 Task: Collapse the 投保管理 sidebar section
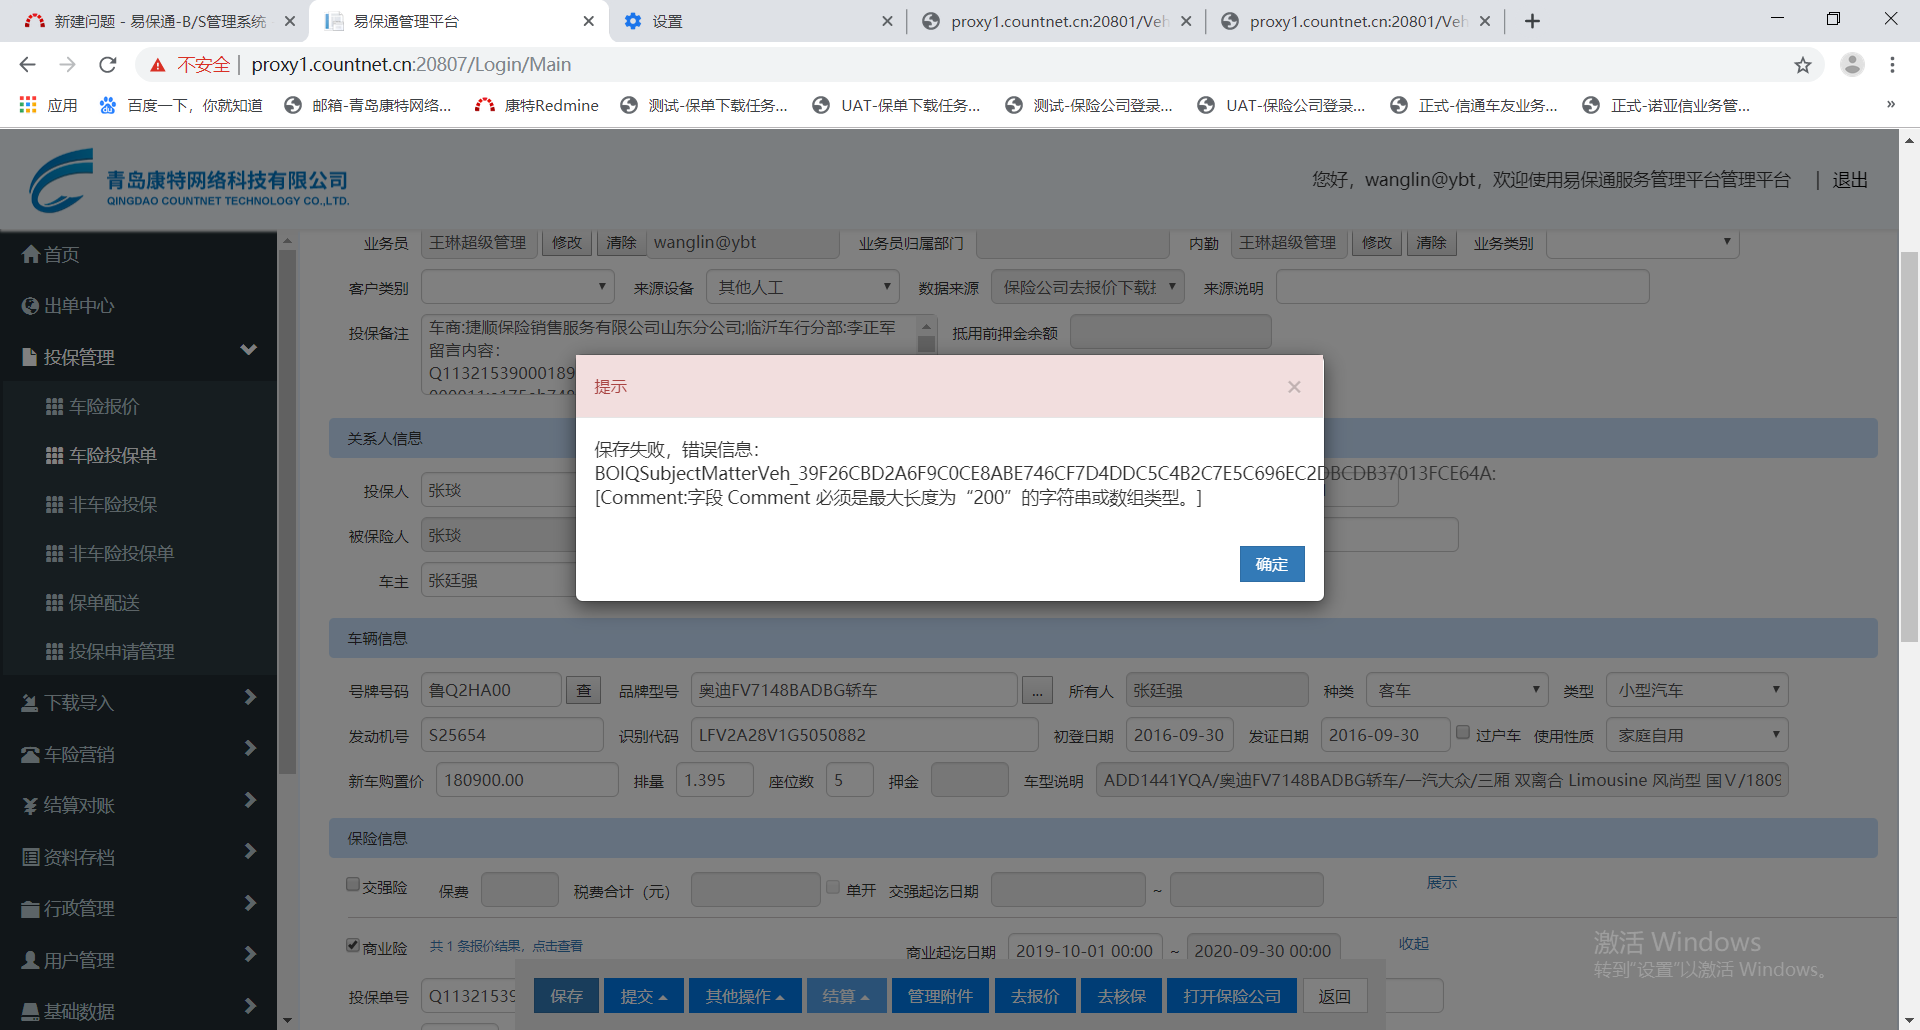click(x=138, y=357)
